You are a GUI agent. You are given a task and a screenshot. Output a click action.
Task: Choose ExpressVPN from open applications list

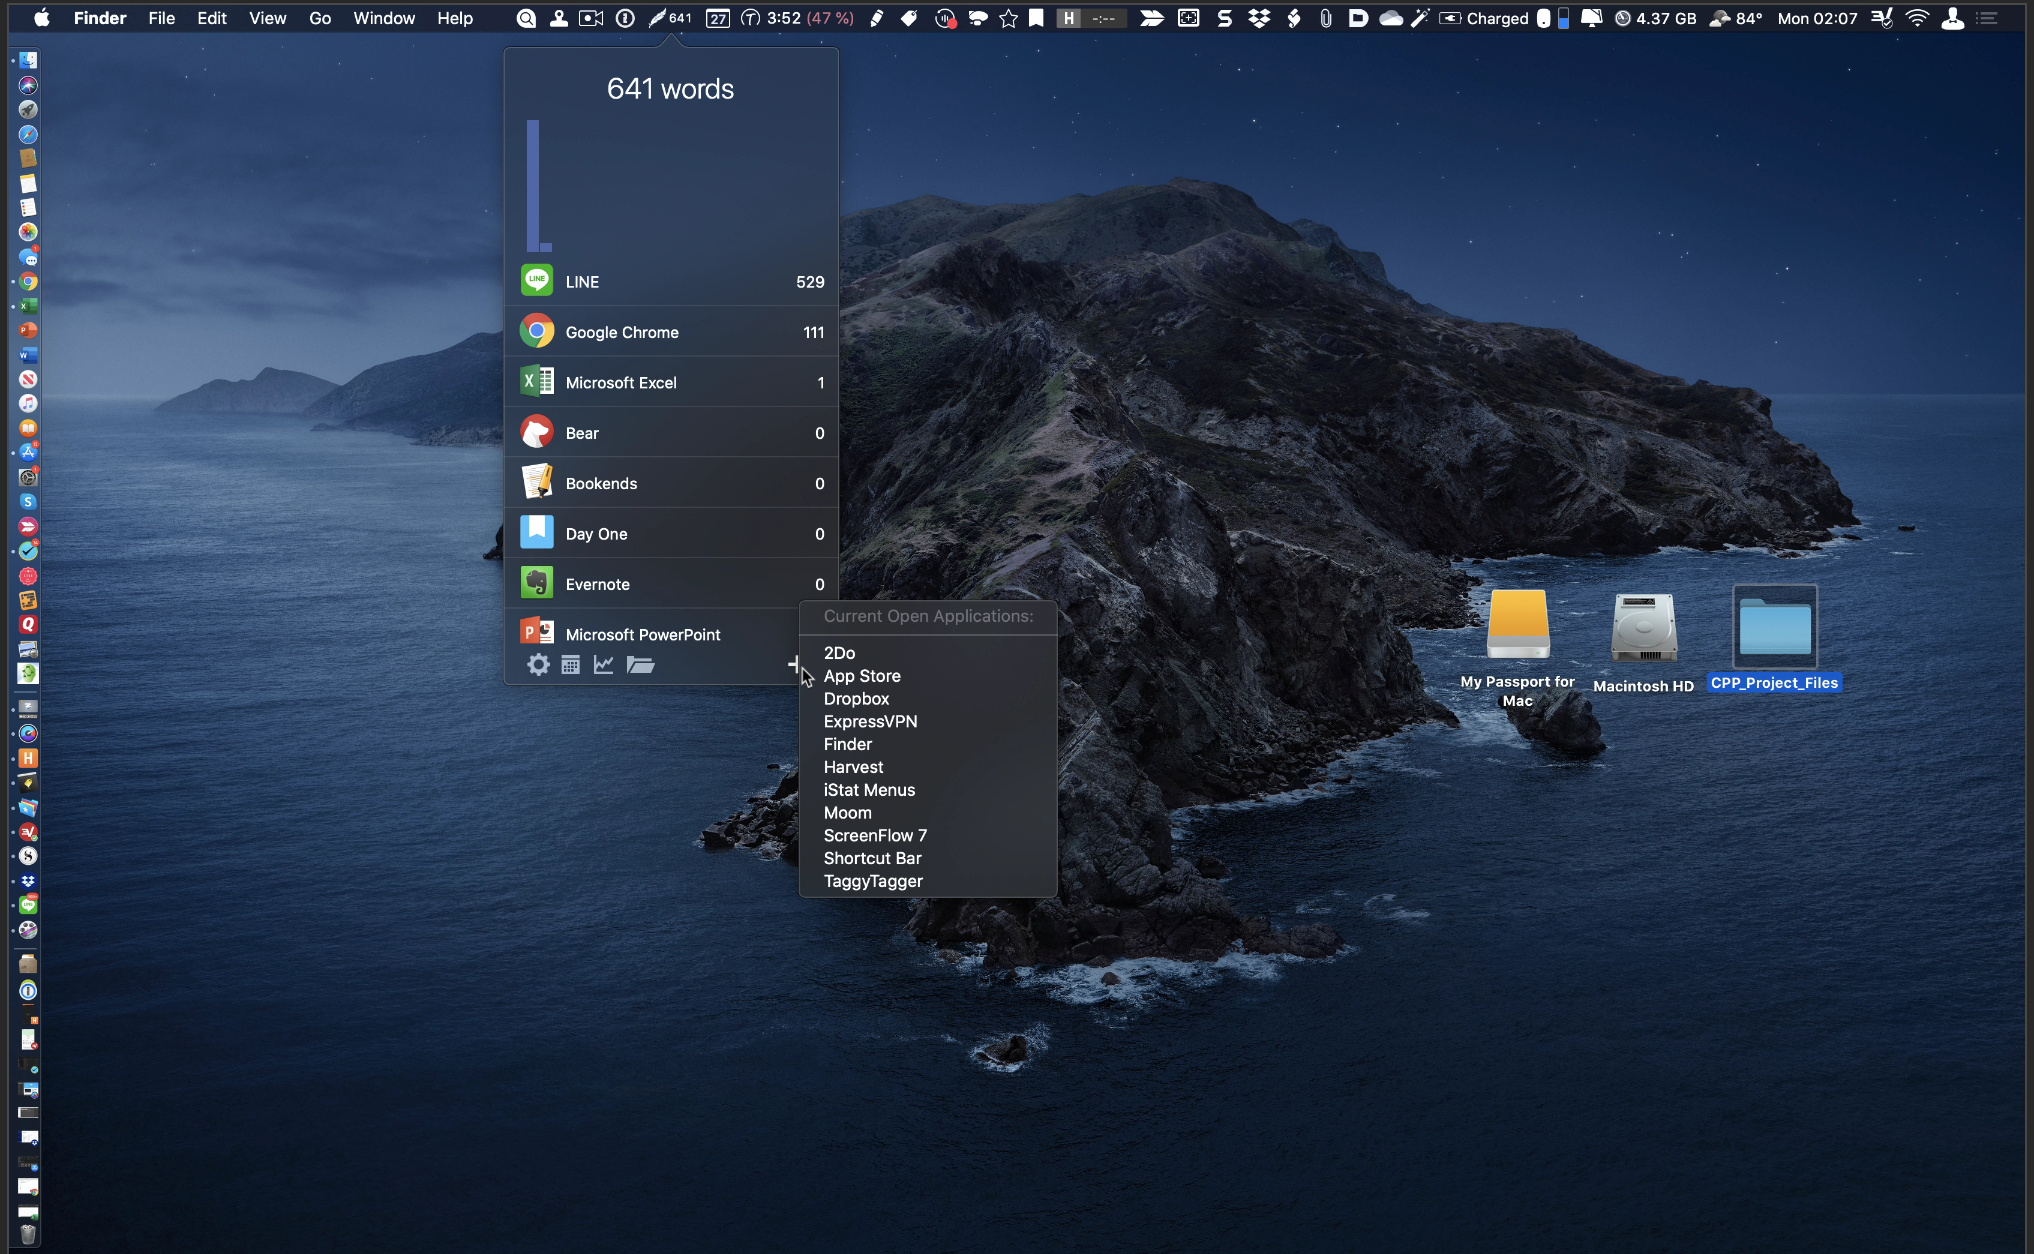928,721
